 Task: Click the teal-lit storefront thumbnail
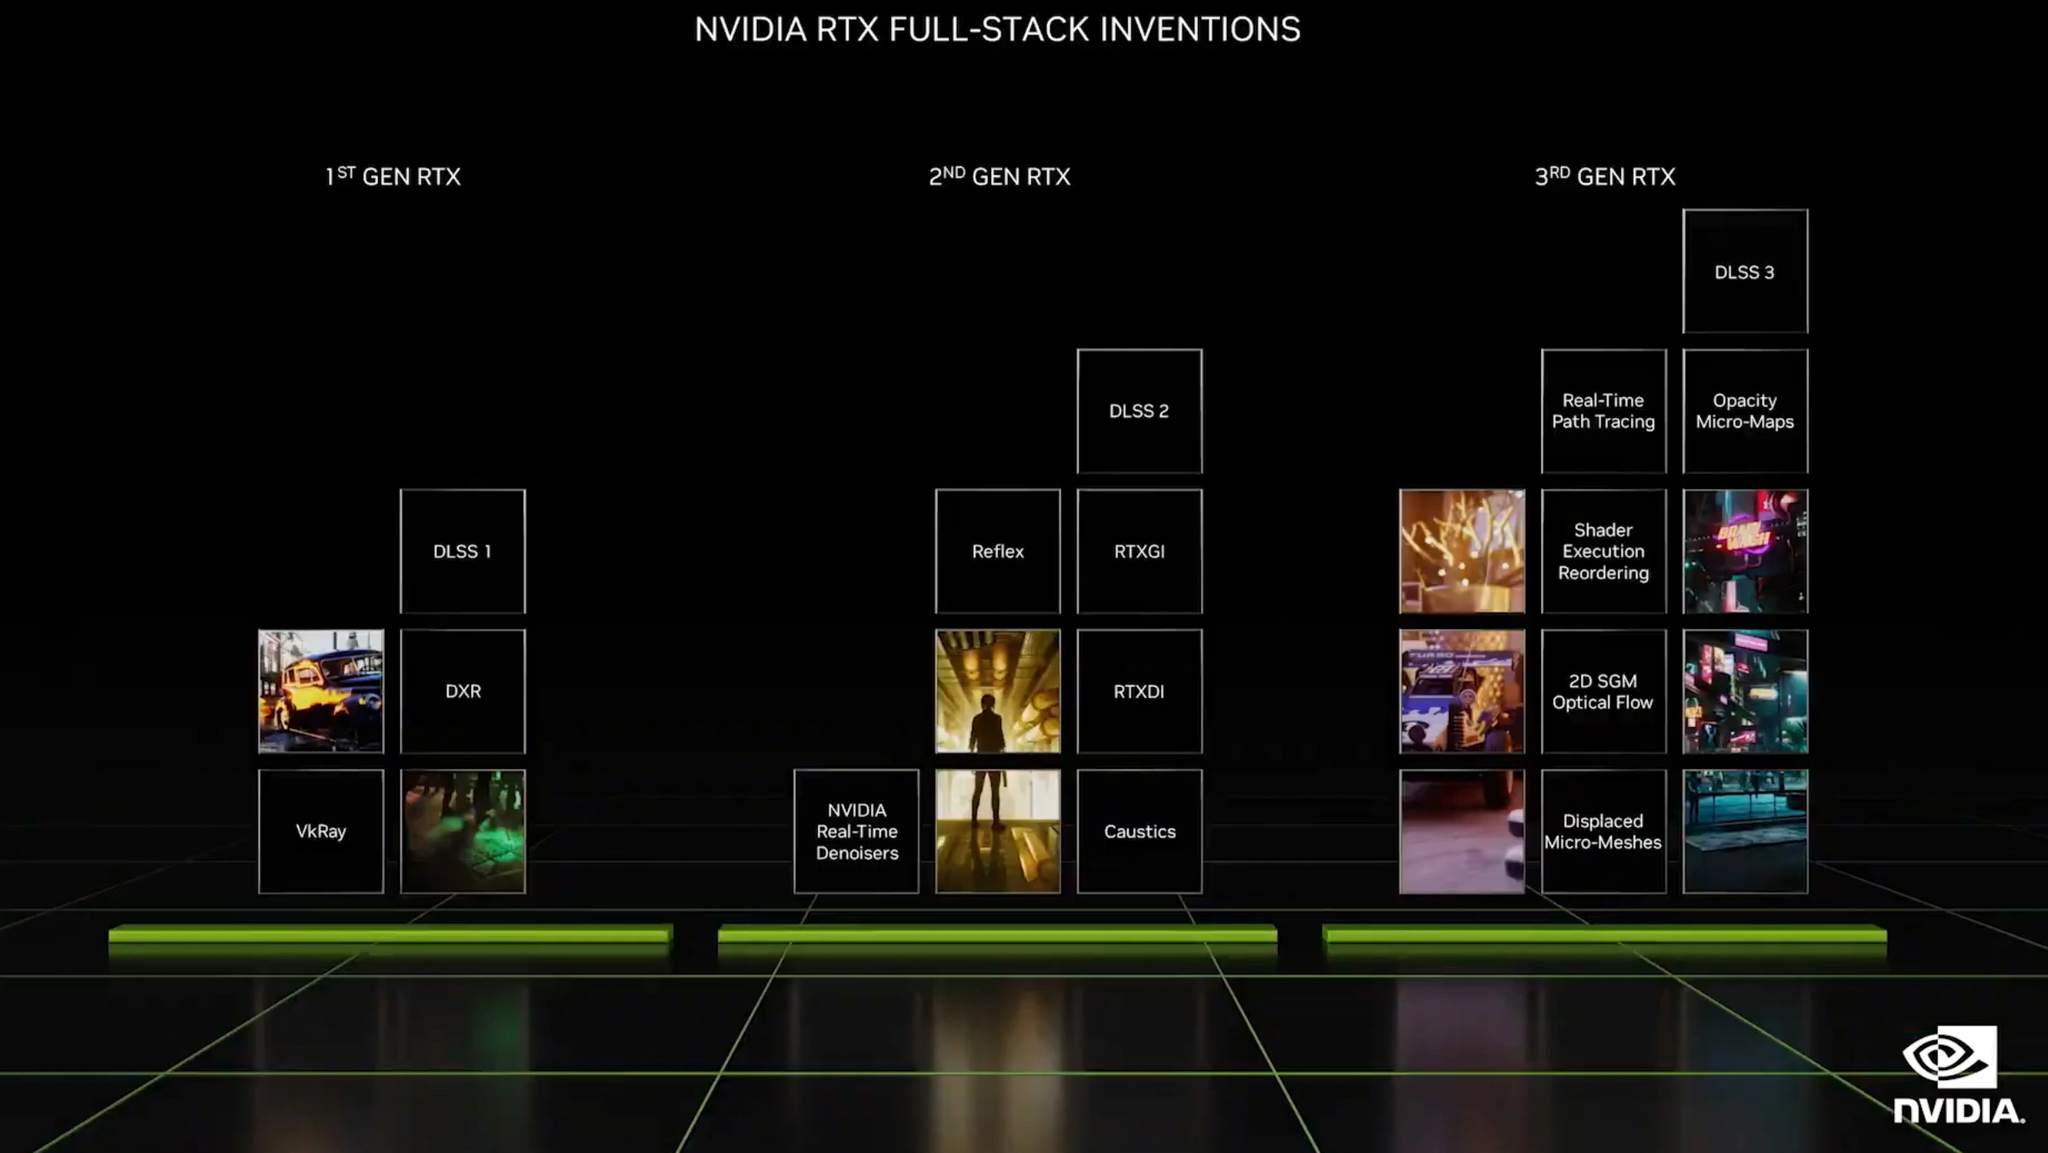pos(1745,831)
